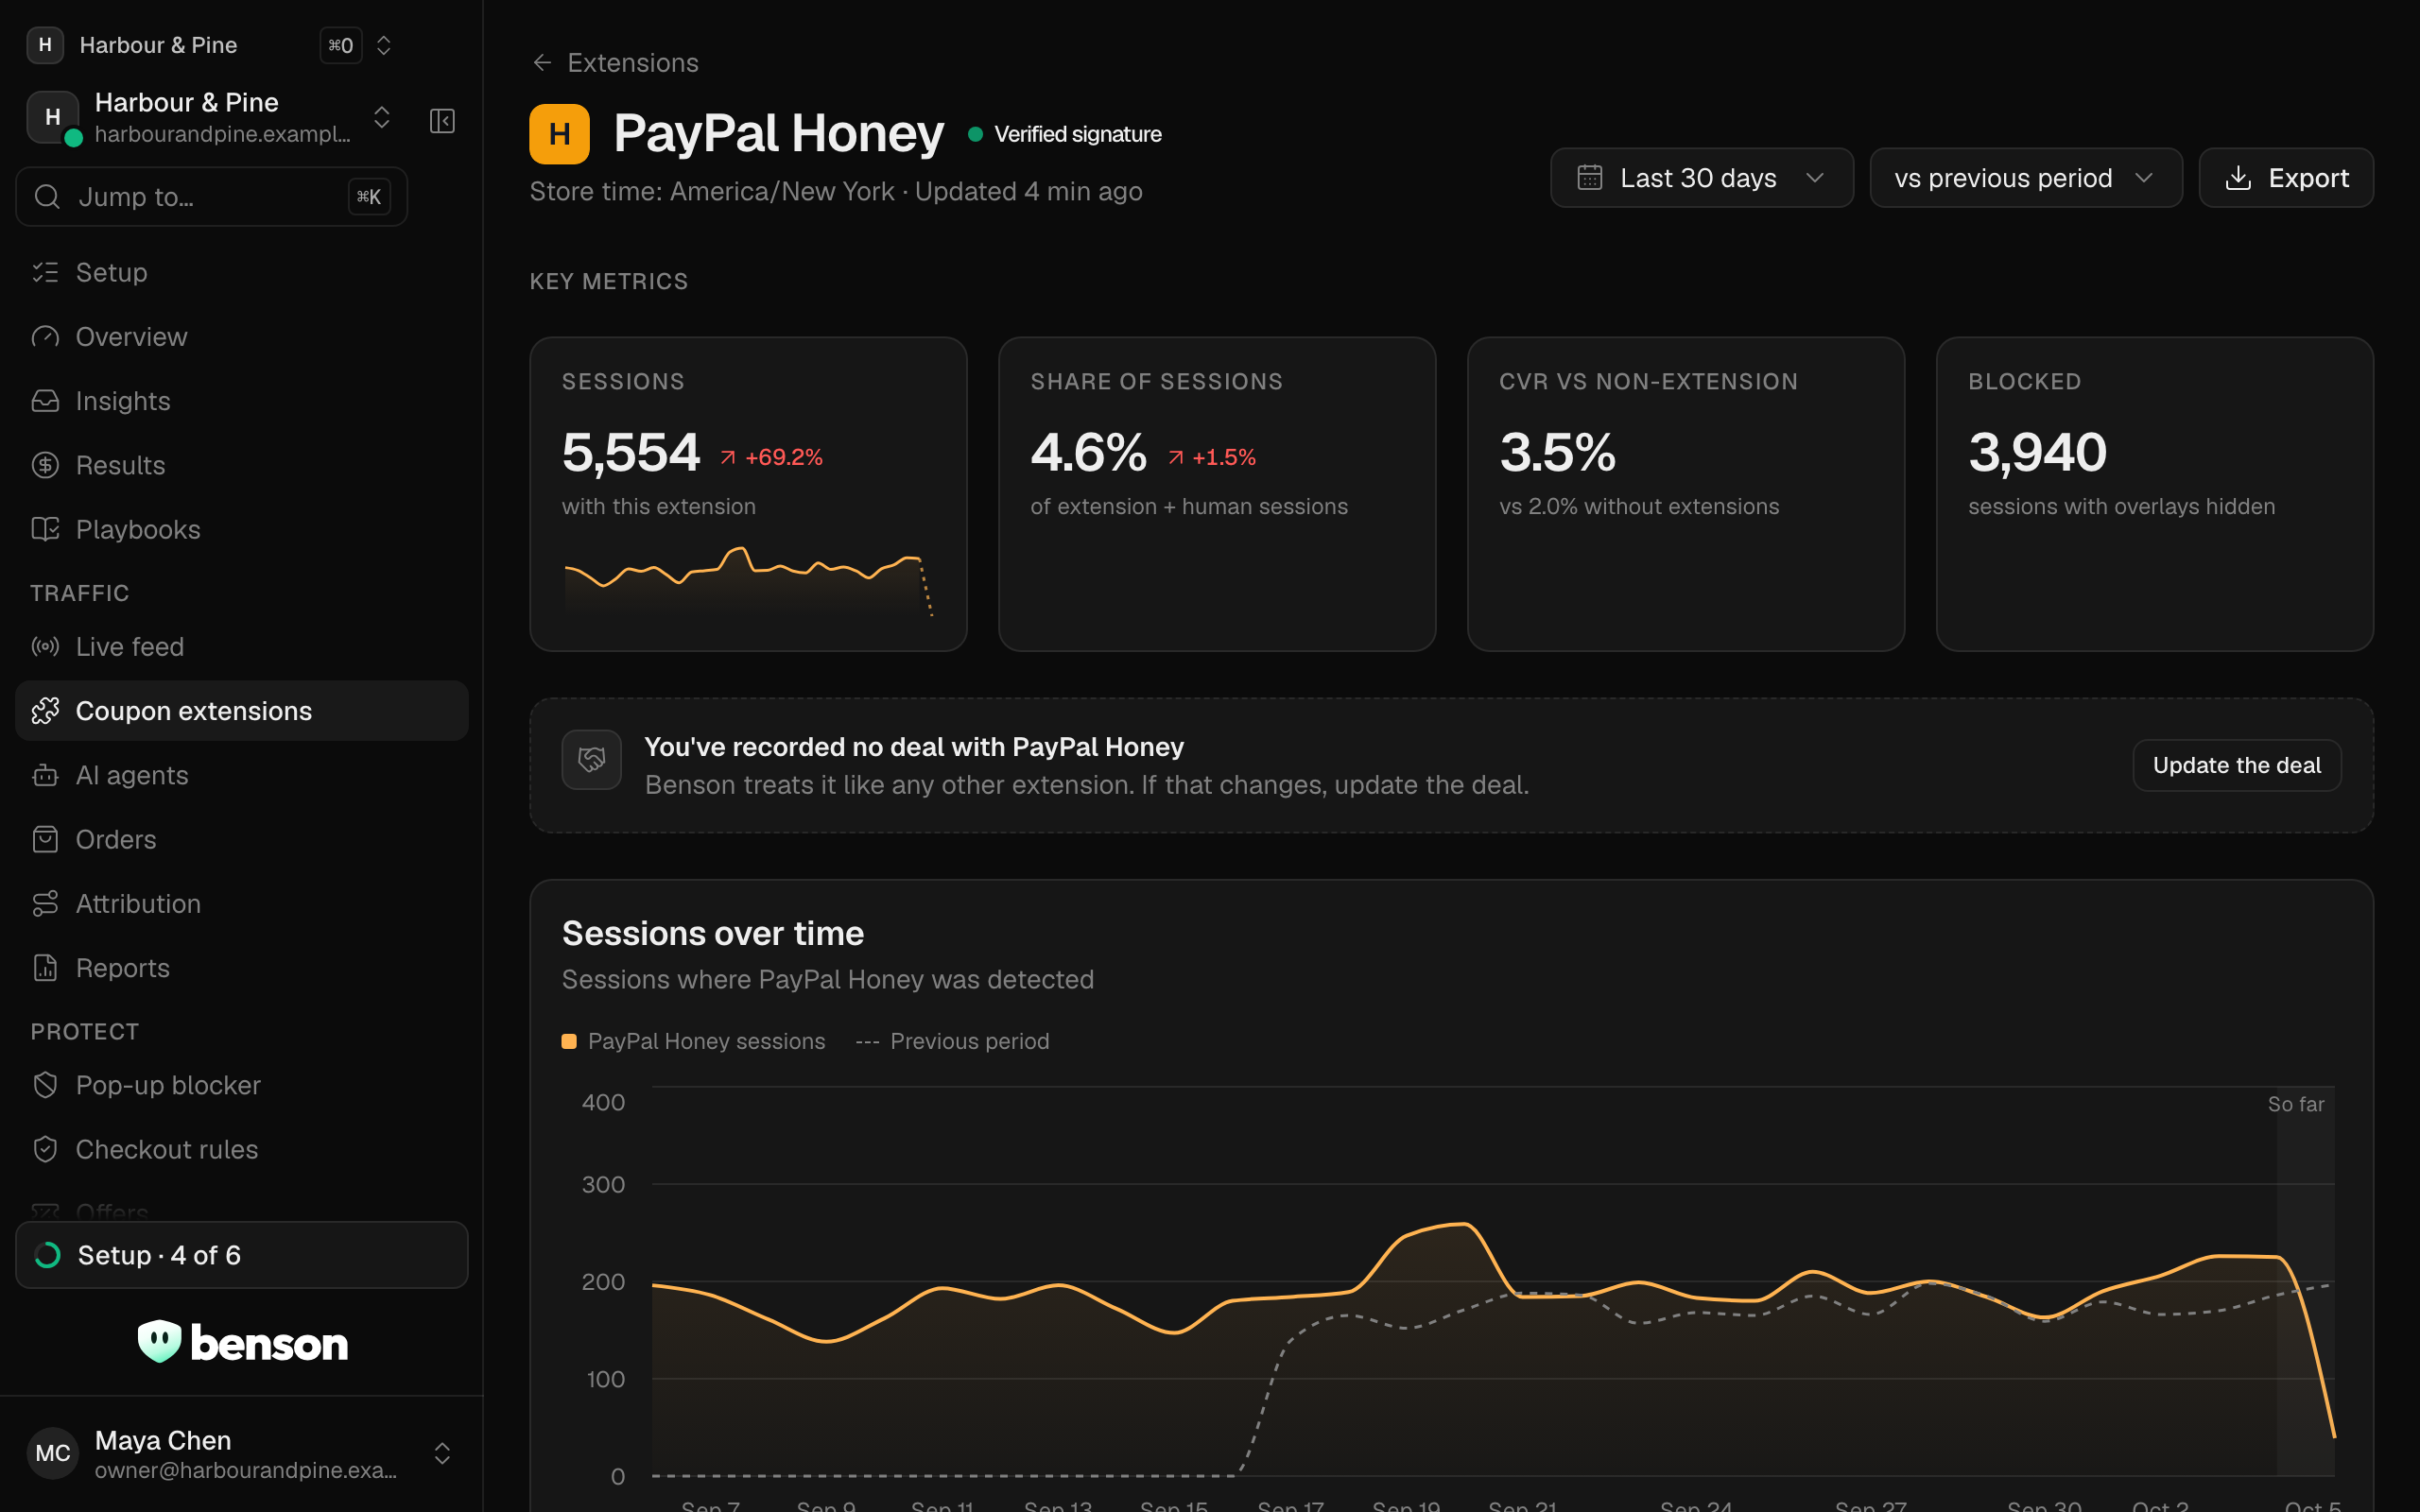Viewport: 2420px width, 1512px height.
Task: Expand the Harbour & Pine store switcher
Action: 381,118
